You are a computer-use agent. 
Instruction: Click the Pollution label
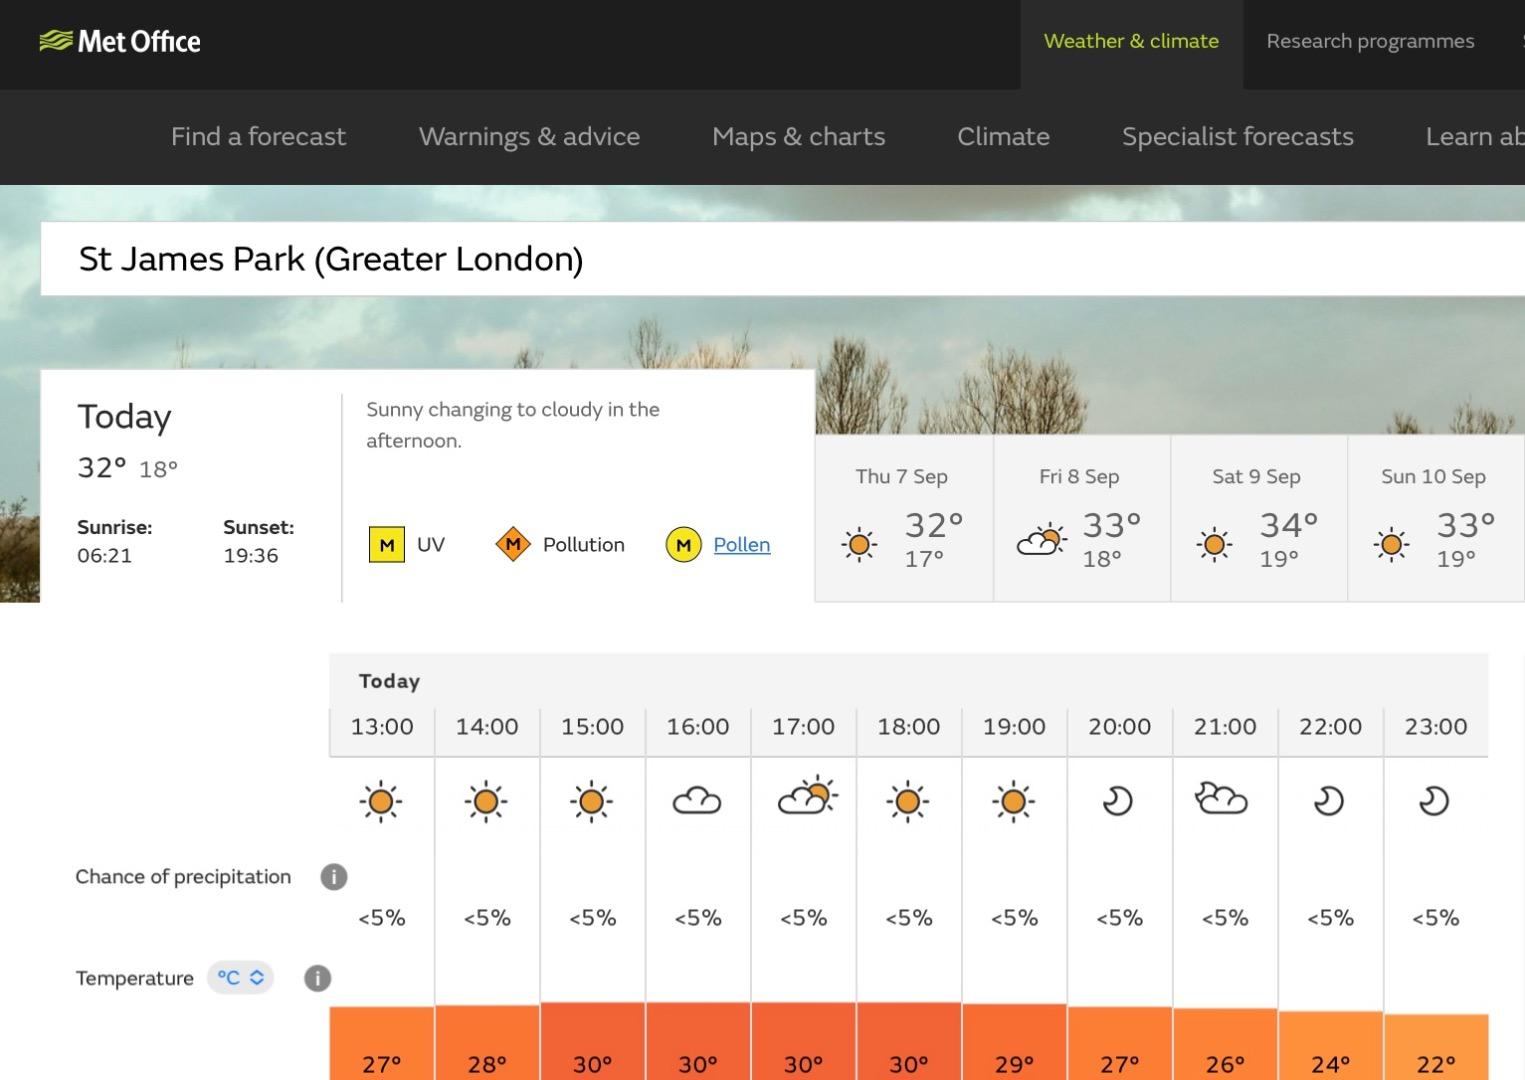point(584,545)
